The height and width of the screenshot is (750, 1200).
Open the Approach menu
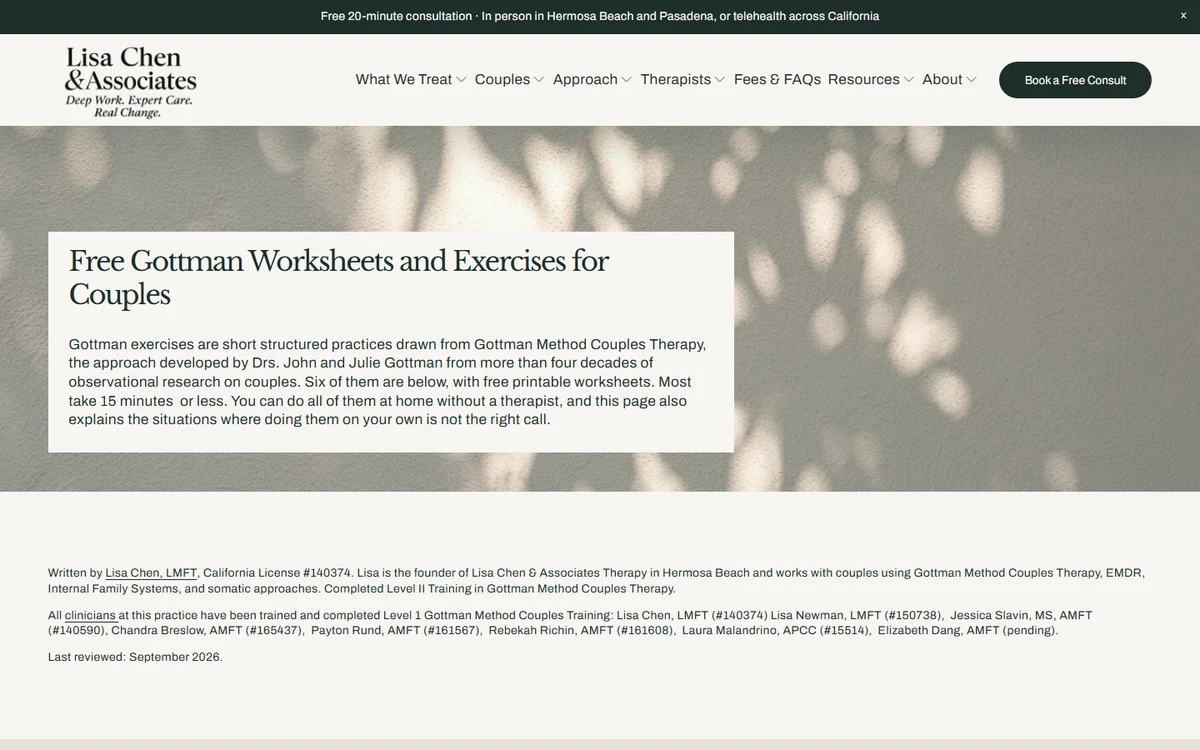click(585, 80)
